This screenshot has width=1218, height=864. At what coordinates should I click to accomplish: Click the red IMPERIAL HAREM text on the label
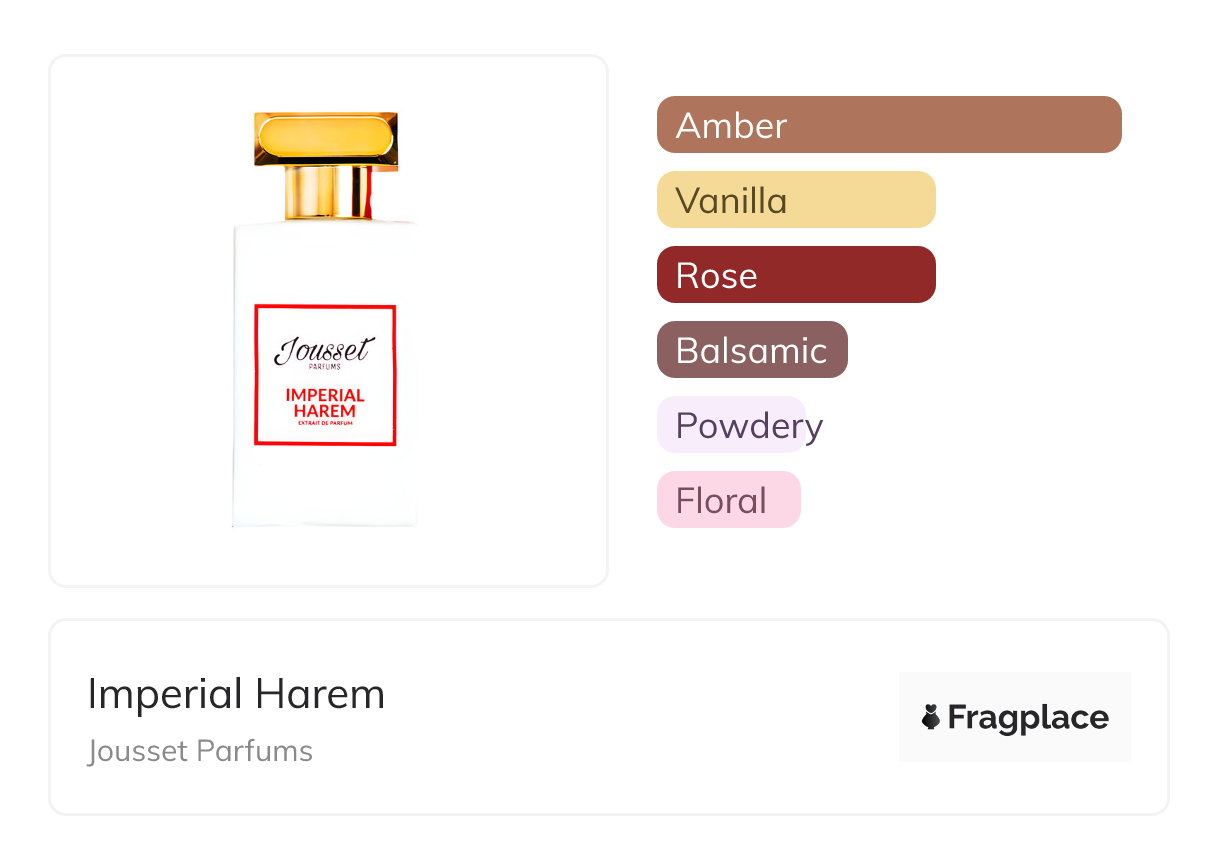(325, 402)
